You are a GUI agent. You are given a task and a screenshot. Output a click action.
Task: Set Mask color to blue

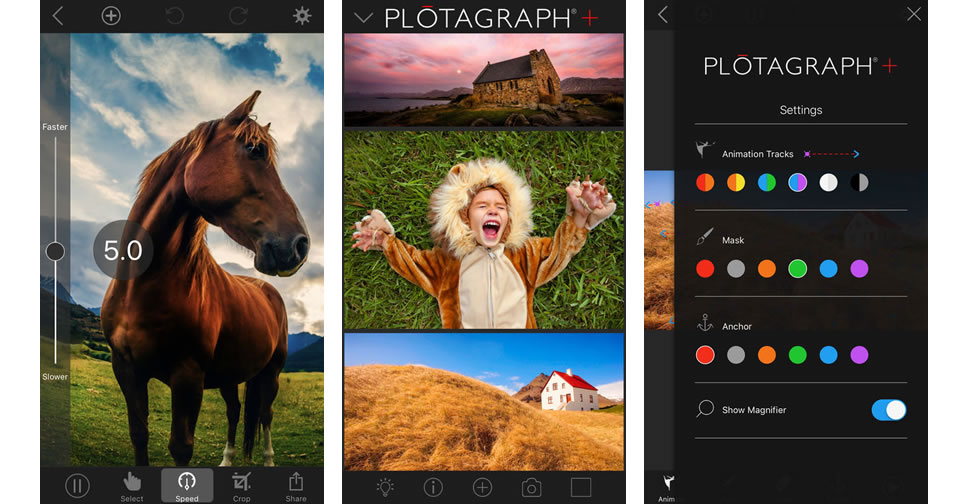click(x=828, y=269)
